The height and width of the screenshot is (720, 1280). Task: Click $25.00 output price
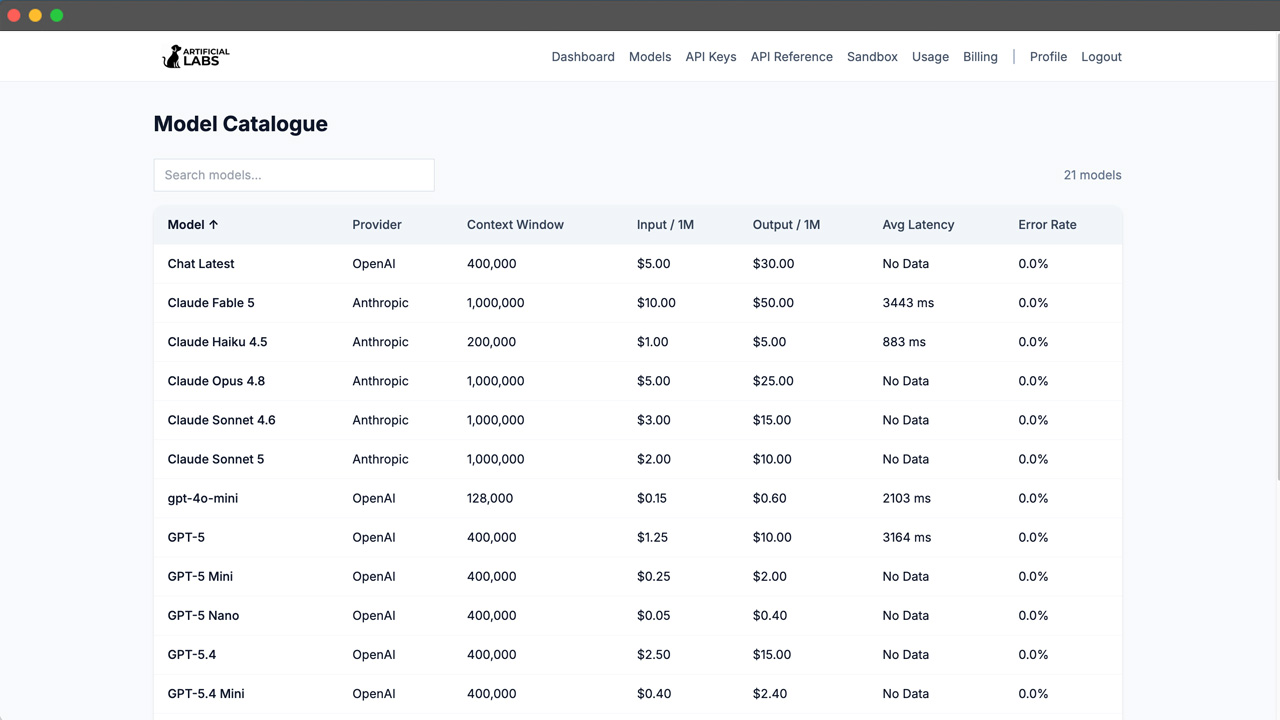(x=773, y=381)
